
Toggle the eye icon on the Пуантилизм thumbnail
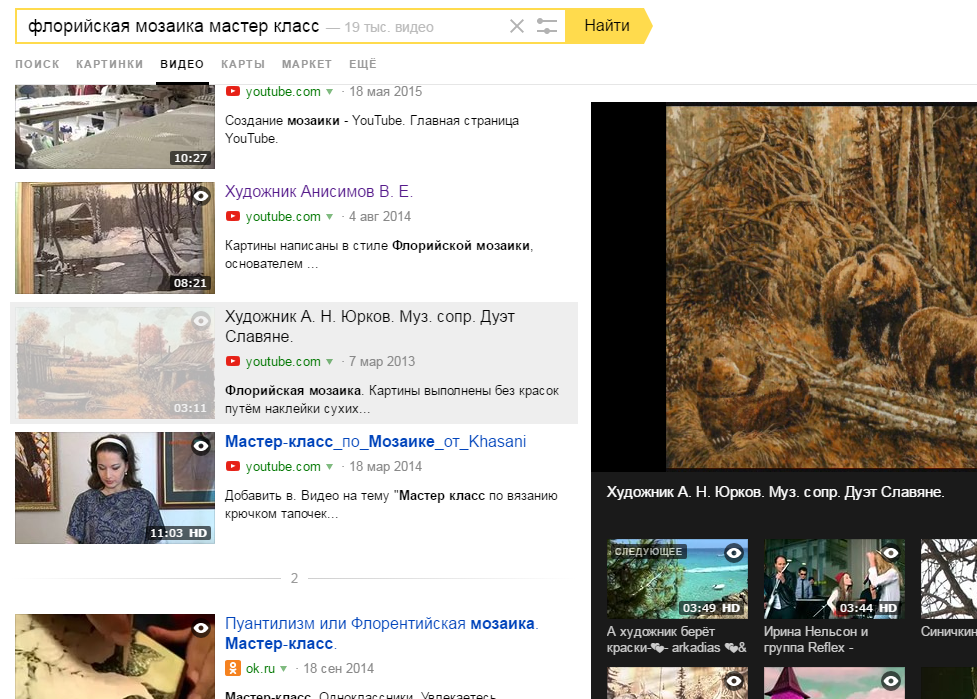(201, 628)
